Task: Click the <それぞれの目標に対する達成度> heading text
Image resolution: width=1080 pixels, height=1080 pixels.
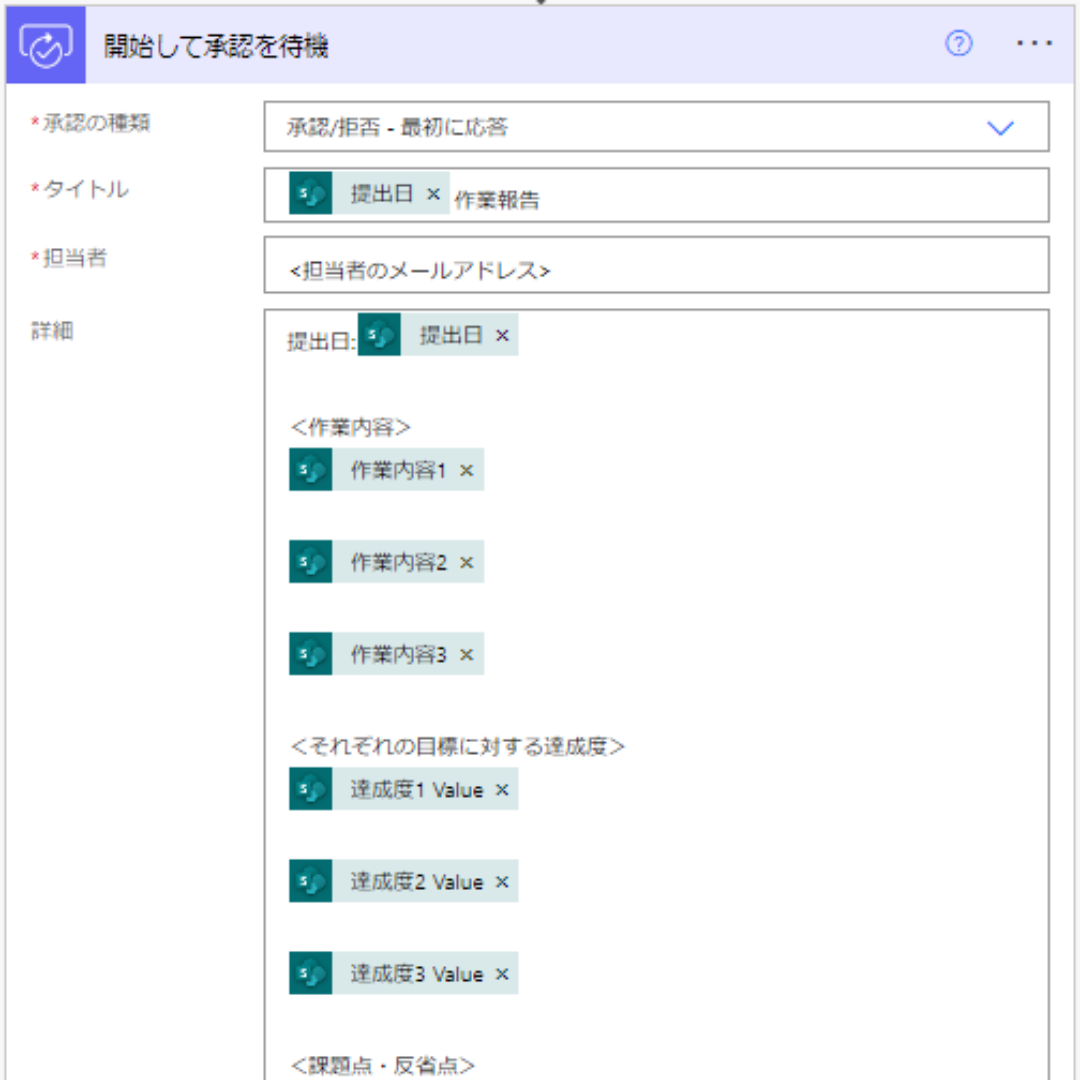Action: pos(457,747)
